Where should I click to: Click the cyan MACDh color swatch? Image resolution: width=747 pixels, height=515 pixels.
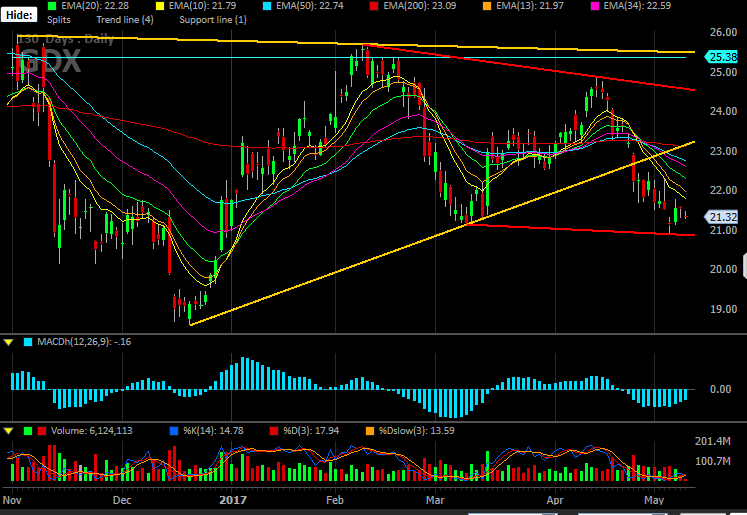(28, 342)
